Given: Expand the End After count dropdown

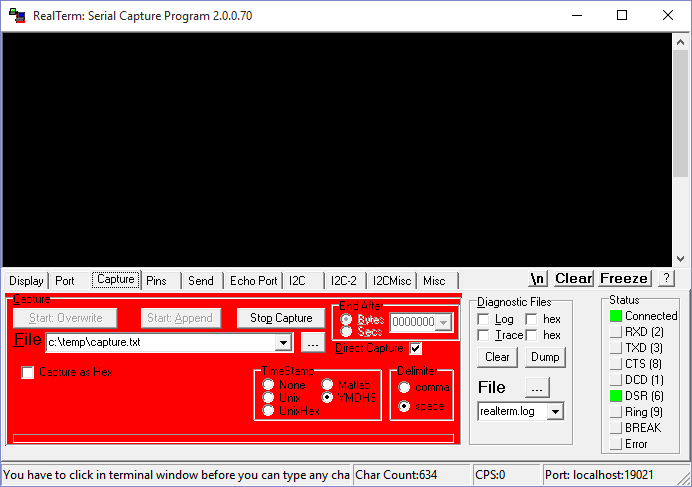Looking at the screenshot, I should coord(443,322).
